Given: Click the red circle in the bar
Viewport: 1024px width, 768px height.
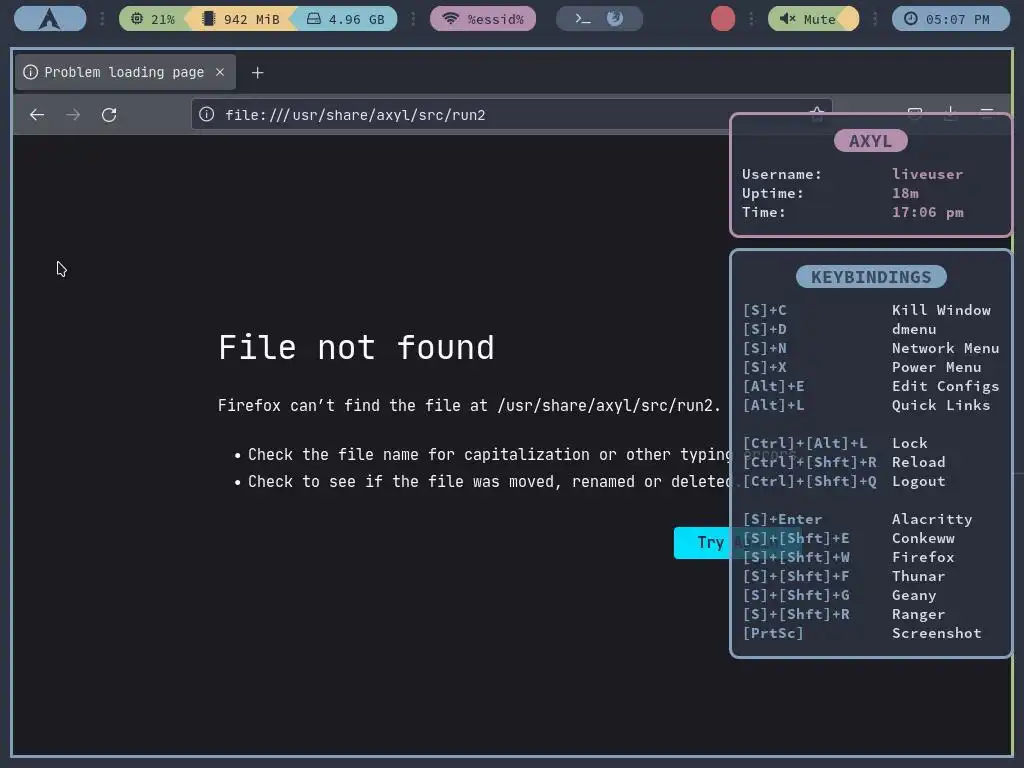Looking at the screenshot, I should (722, 19).
